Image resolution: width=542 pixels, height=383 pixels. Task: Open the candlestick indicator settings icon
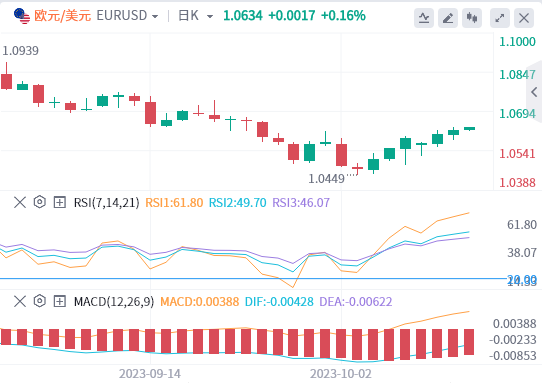click(472, 18)
